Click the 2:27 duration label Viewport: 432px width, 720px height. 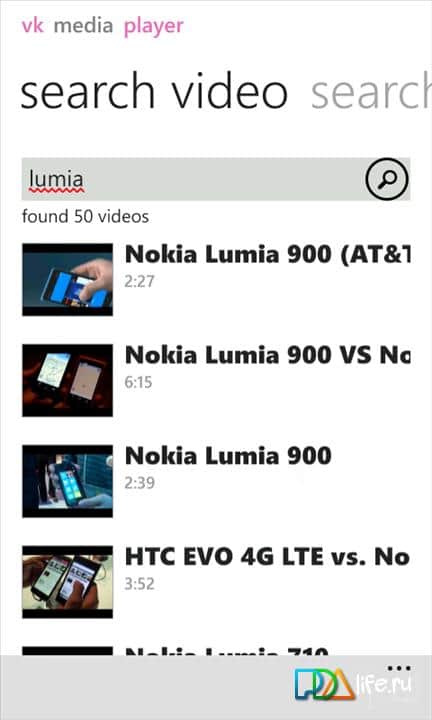(139, 281)
